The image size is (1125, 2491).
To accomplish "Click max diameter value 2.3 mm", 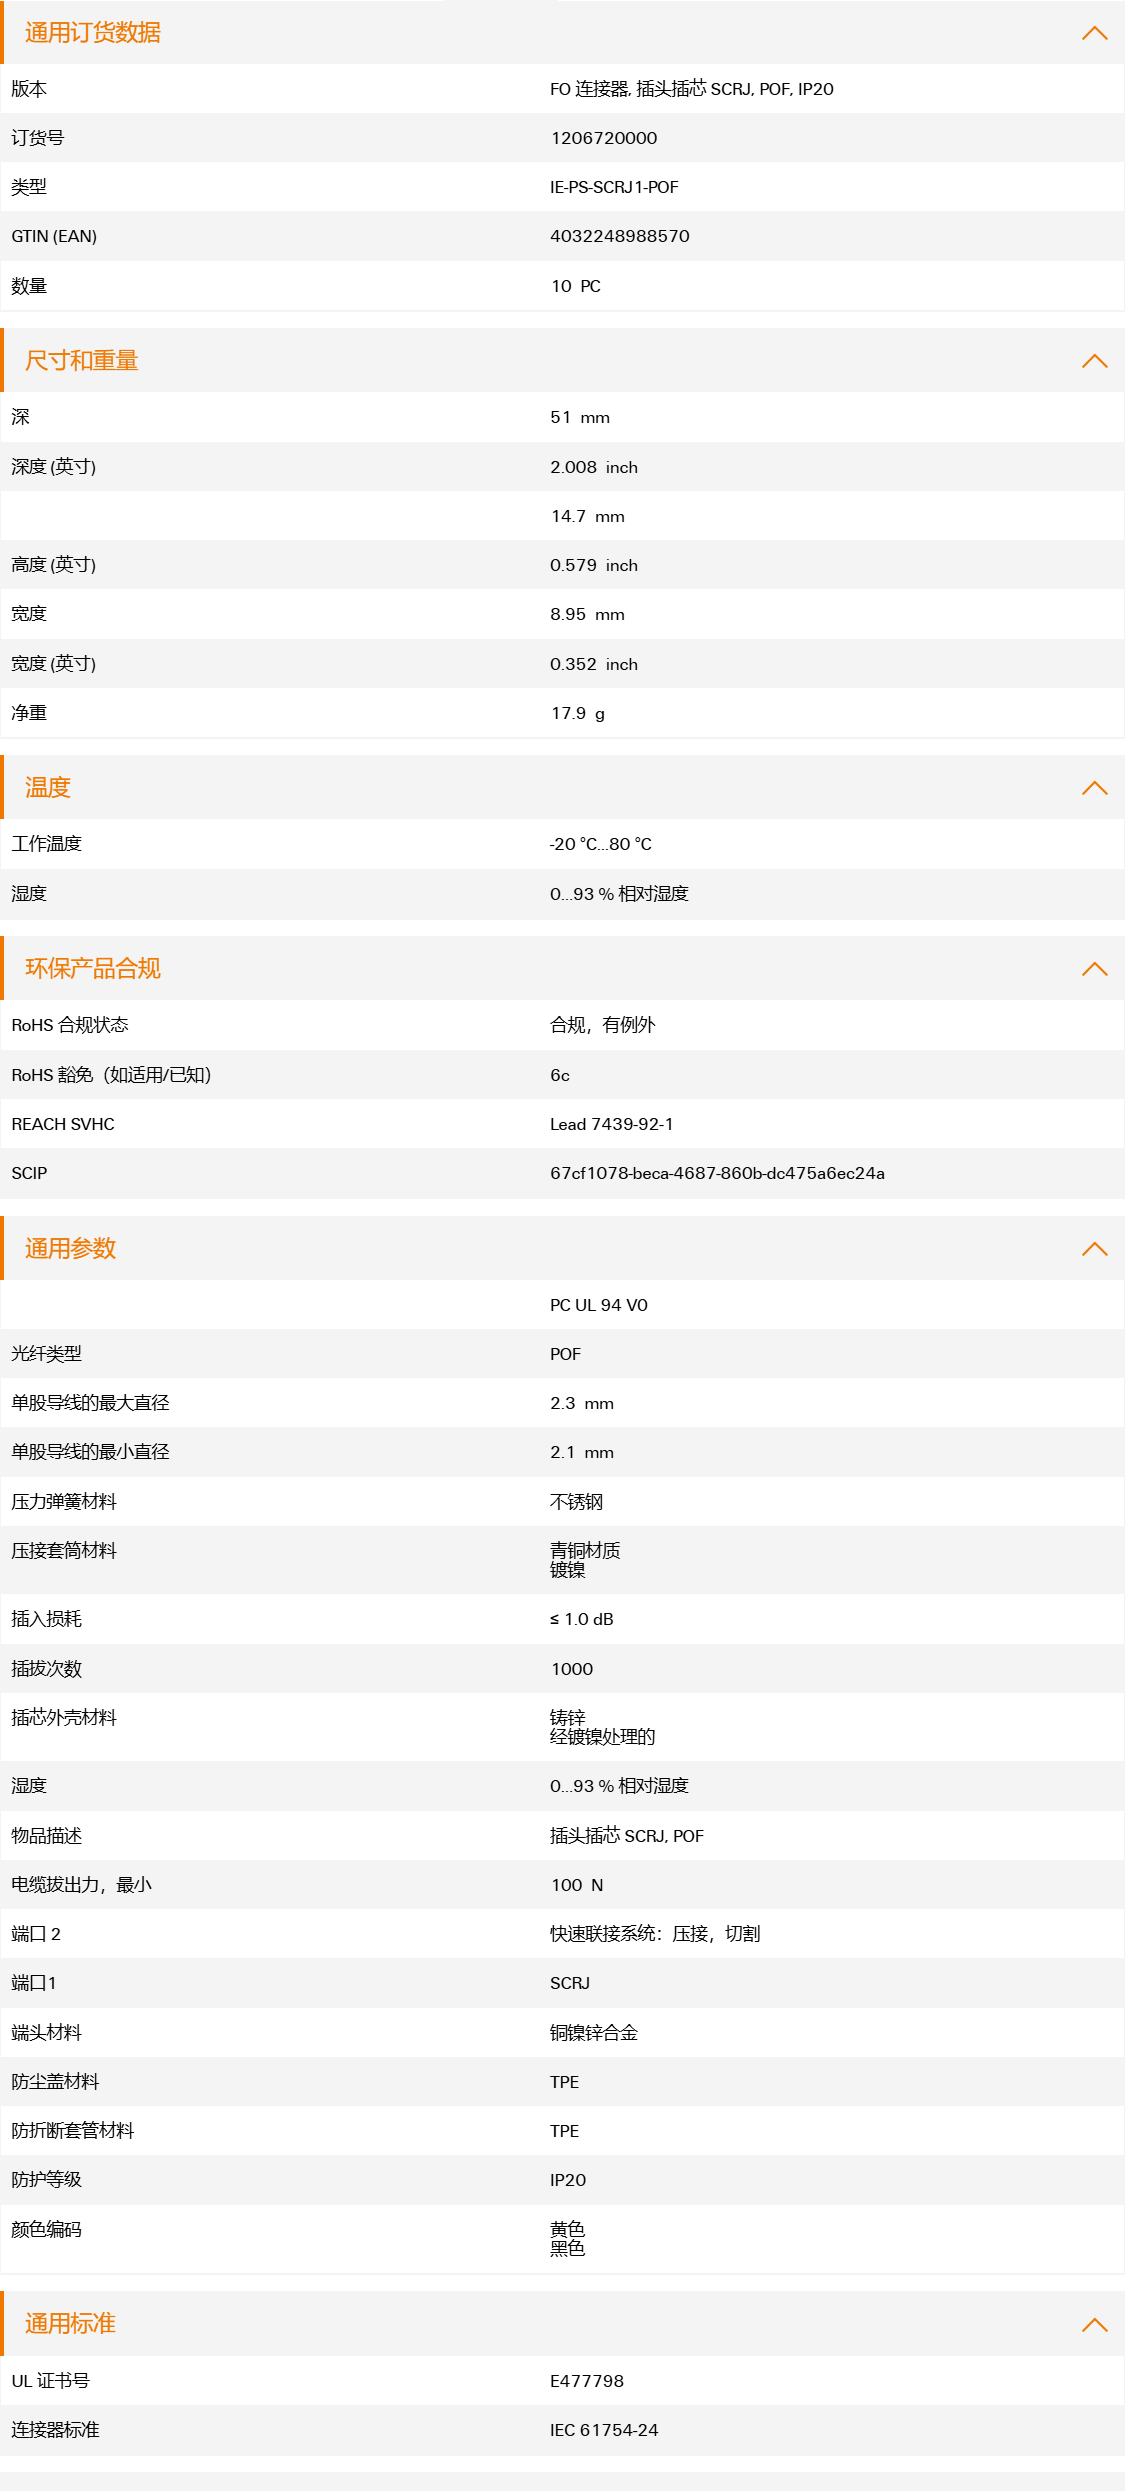I will [x=582, y=1403].
